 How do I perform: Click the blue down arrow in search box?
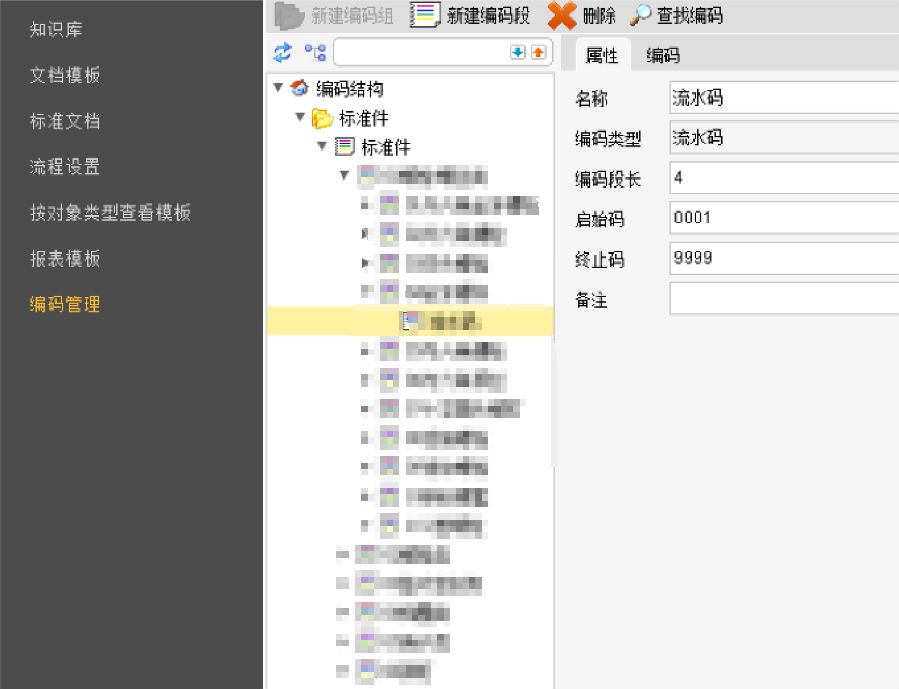point(518,53)
